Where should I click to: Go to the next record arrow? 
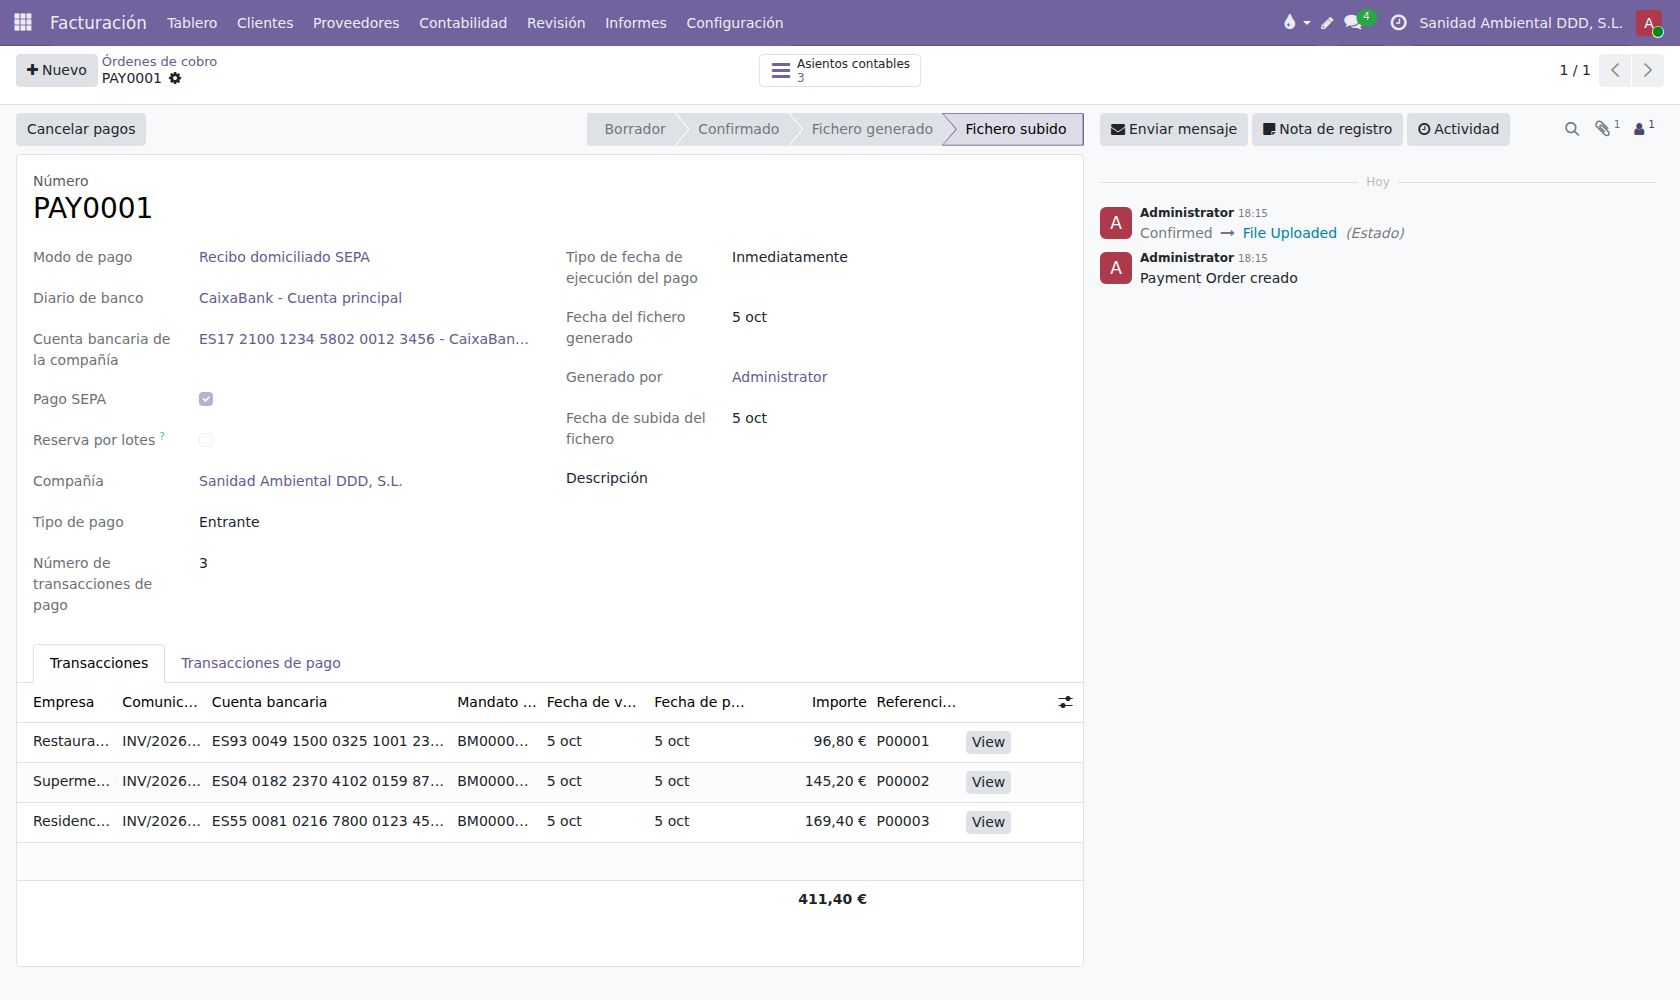(1647, 70)
